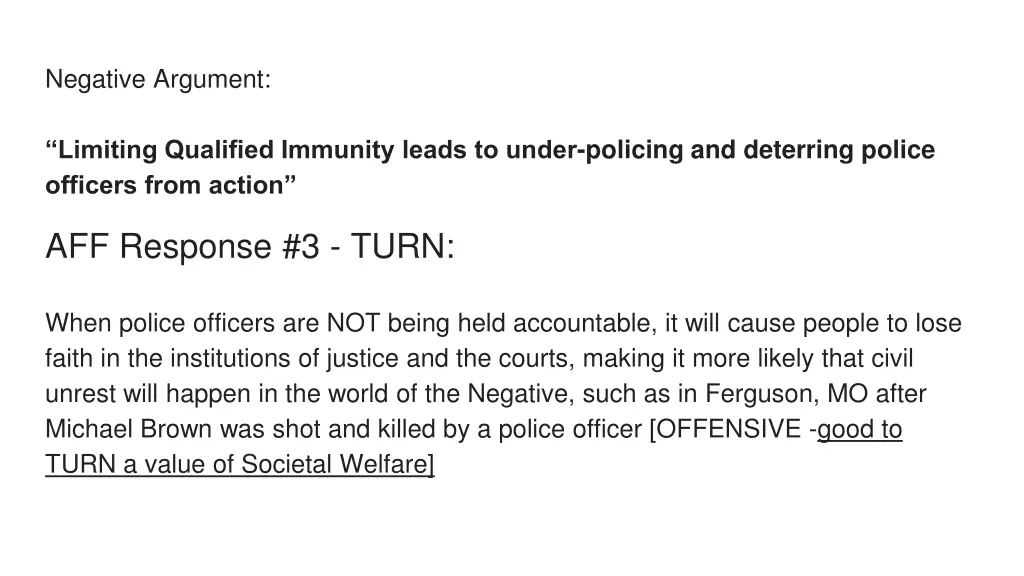Click the "Negative Argument:" heading text
The height and width of the screenshot is (576, 1024).
[x=158, y=80]
